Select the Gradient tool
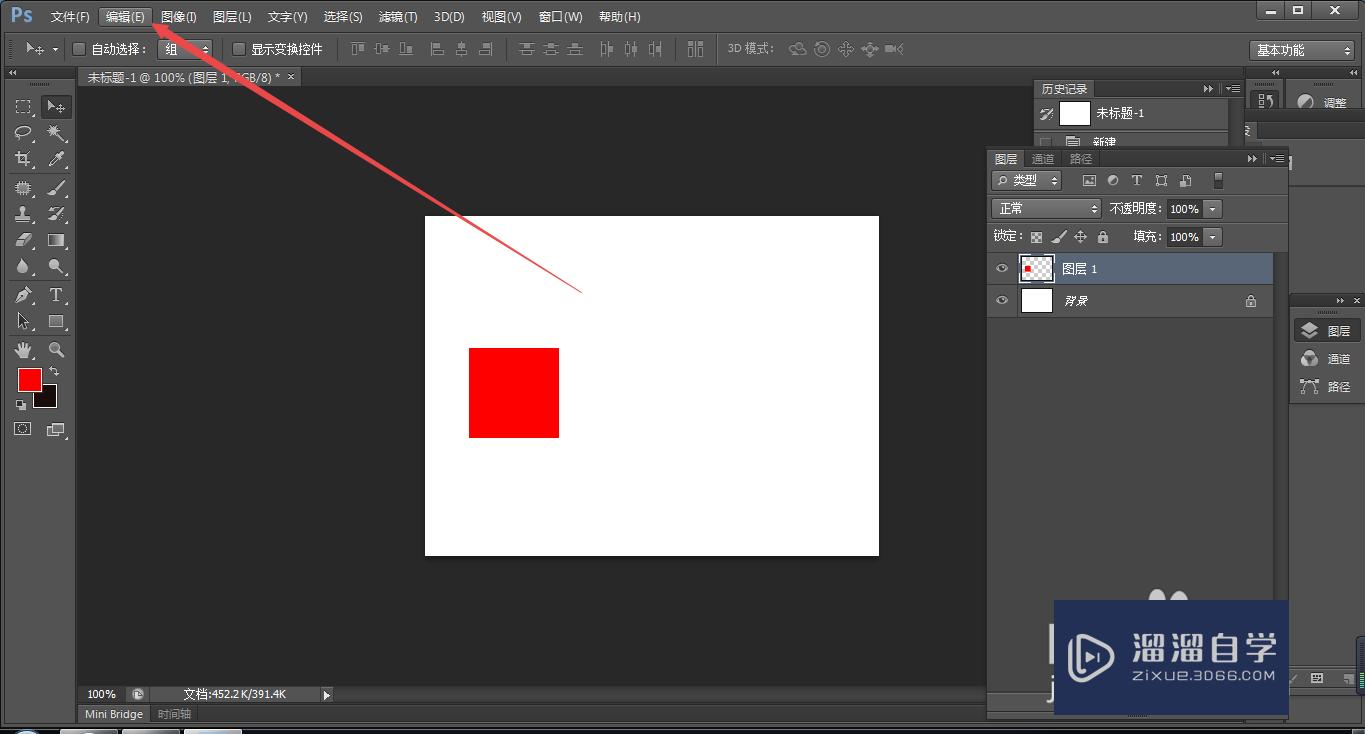Image resolution: width=1365 pixels, height=734 pixels. [56, 240]
